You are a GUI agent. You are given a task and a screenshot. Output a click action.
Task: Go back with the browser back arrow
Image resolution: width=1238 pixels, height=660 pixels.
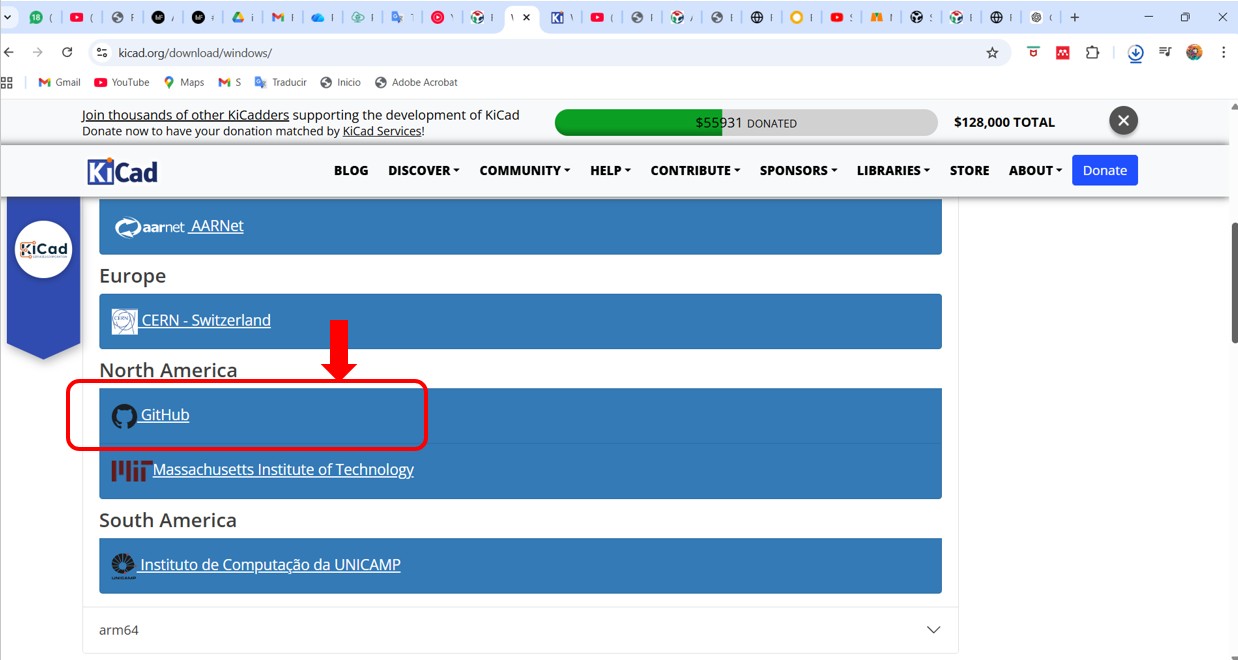[x=10, y=52]
